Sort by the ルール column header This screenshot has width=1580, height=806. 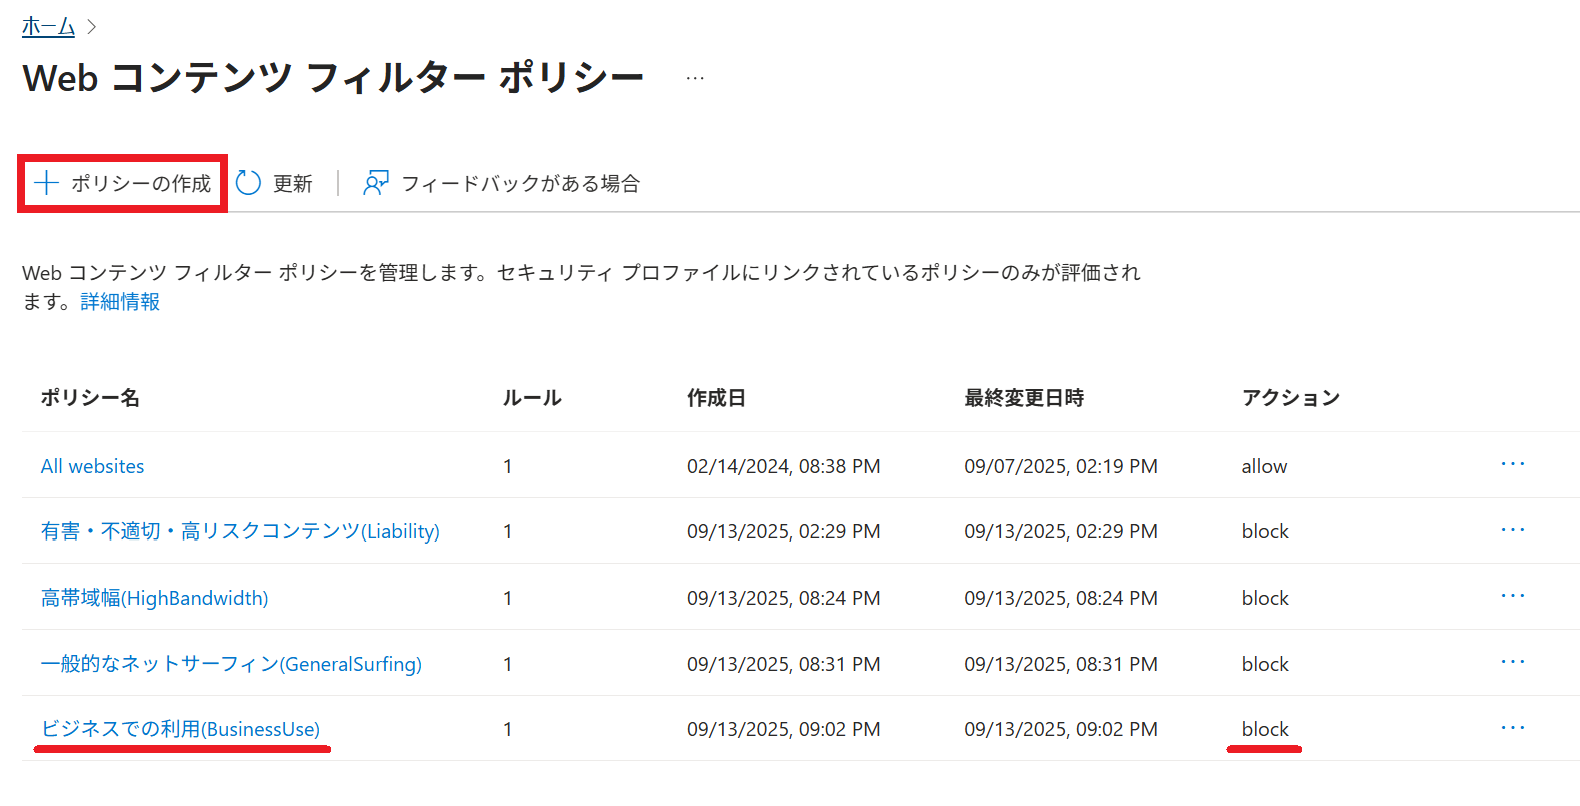tap(532, 398)
